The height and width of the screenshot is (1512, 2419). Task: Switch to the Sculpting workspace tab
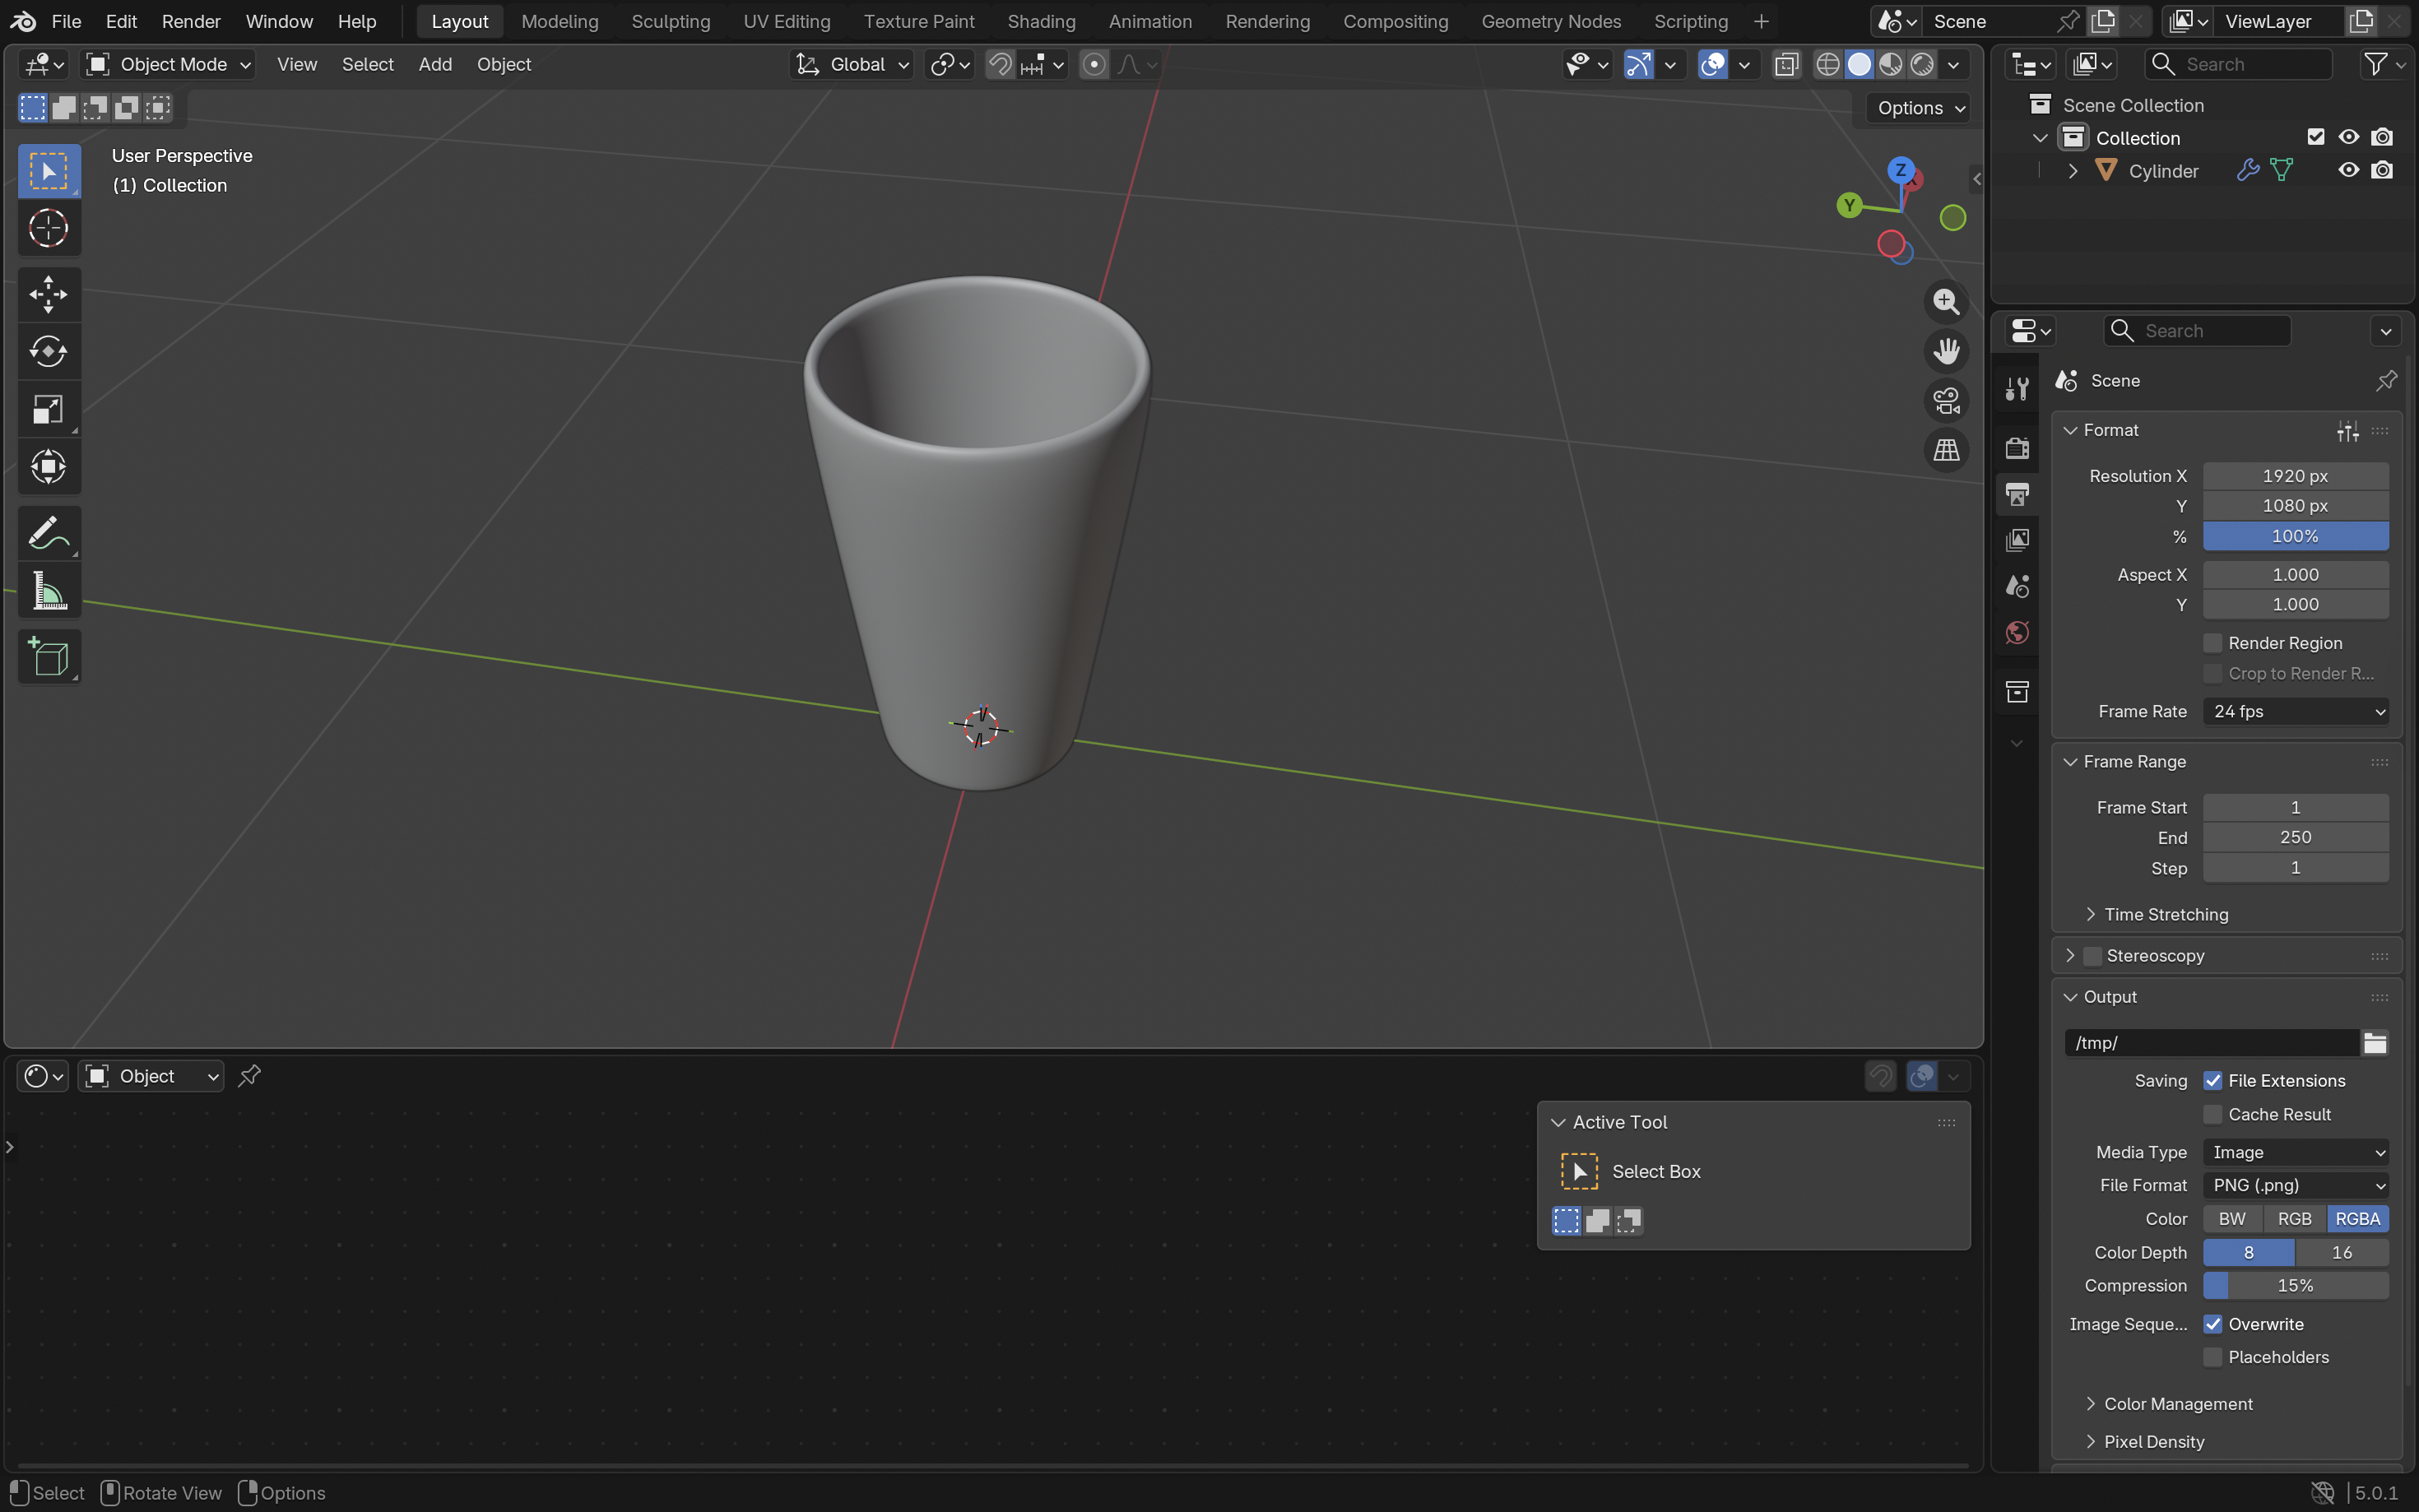click(670, 21)
